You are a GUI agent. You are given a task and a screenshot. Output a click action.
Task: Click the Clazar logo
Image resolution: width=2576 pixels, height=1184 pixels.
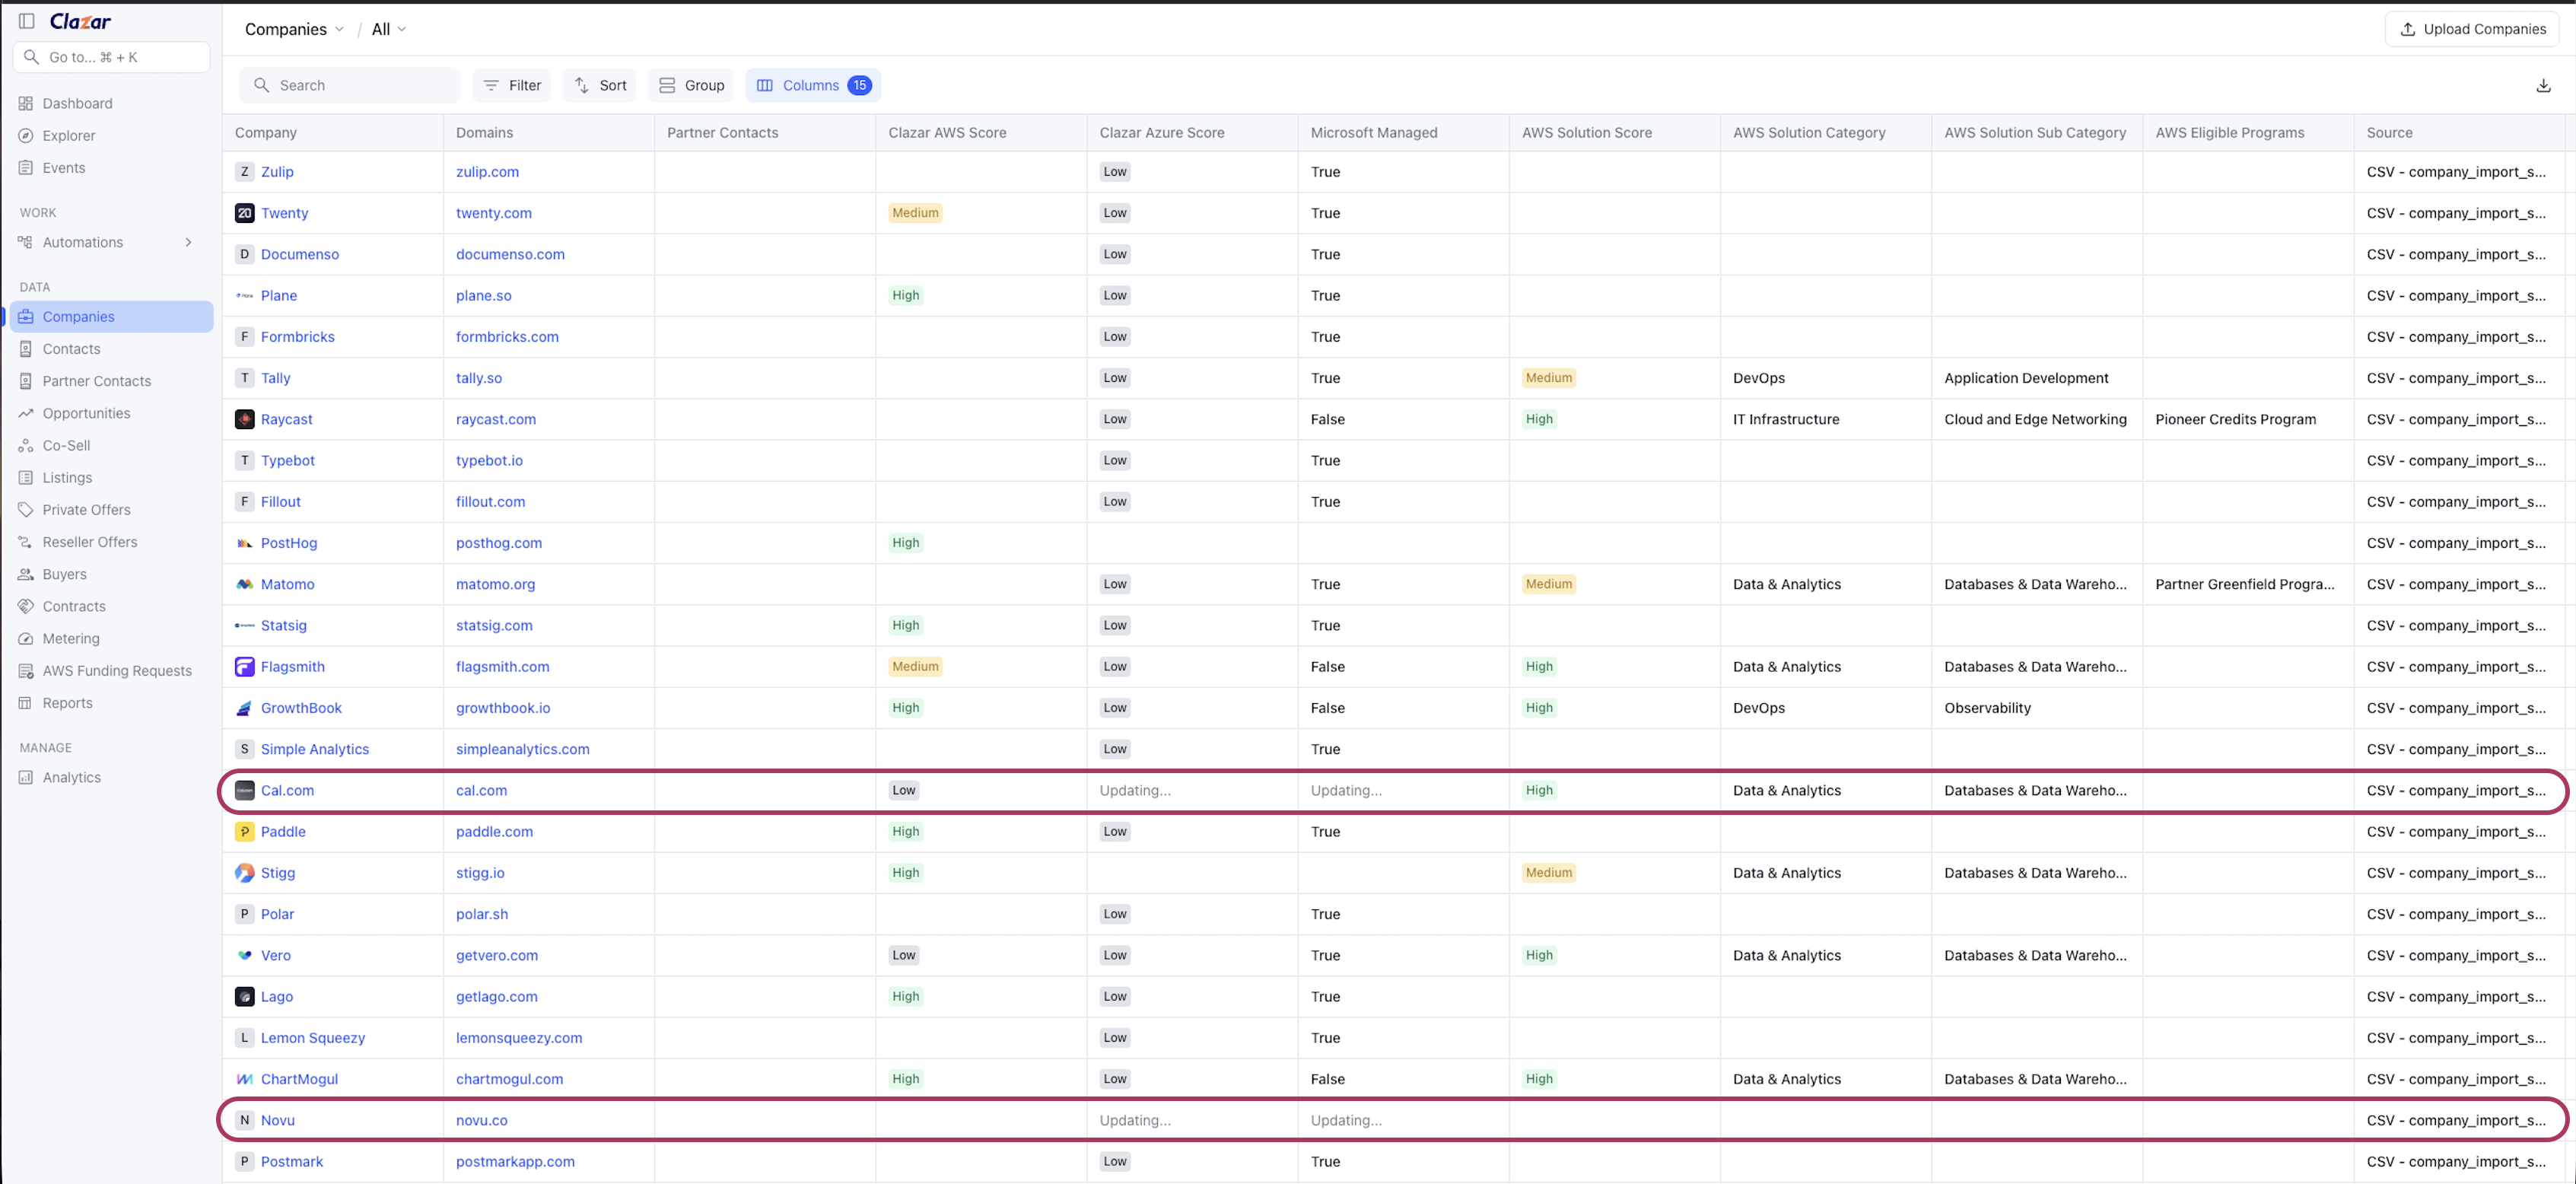click(x=80, y=21)
